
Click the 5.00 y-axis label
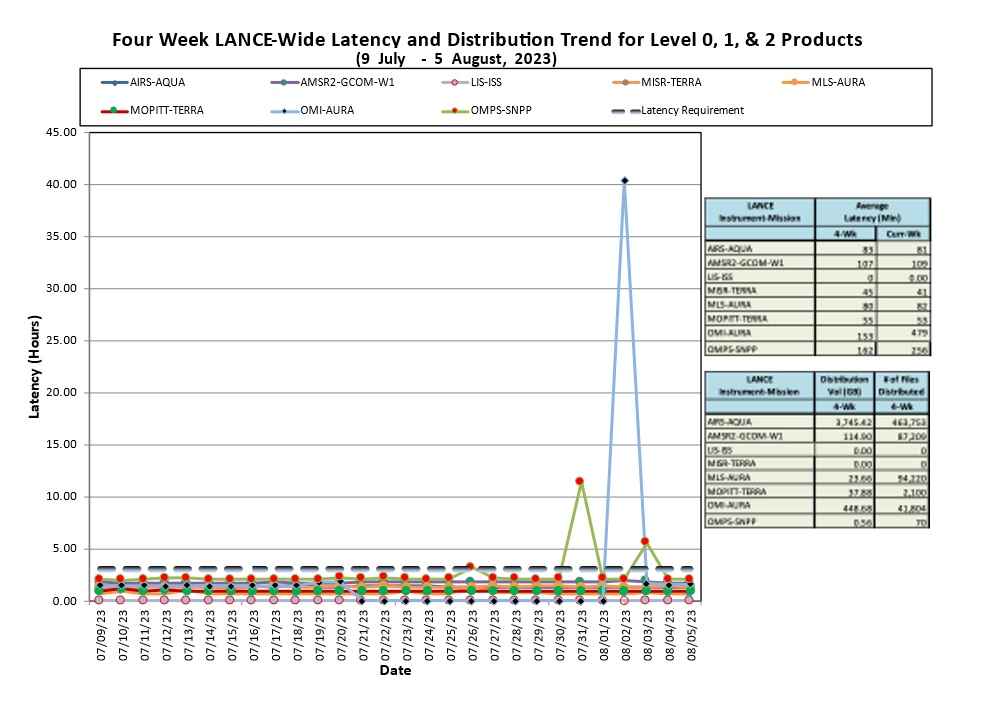[64, 549]
